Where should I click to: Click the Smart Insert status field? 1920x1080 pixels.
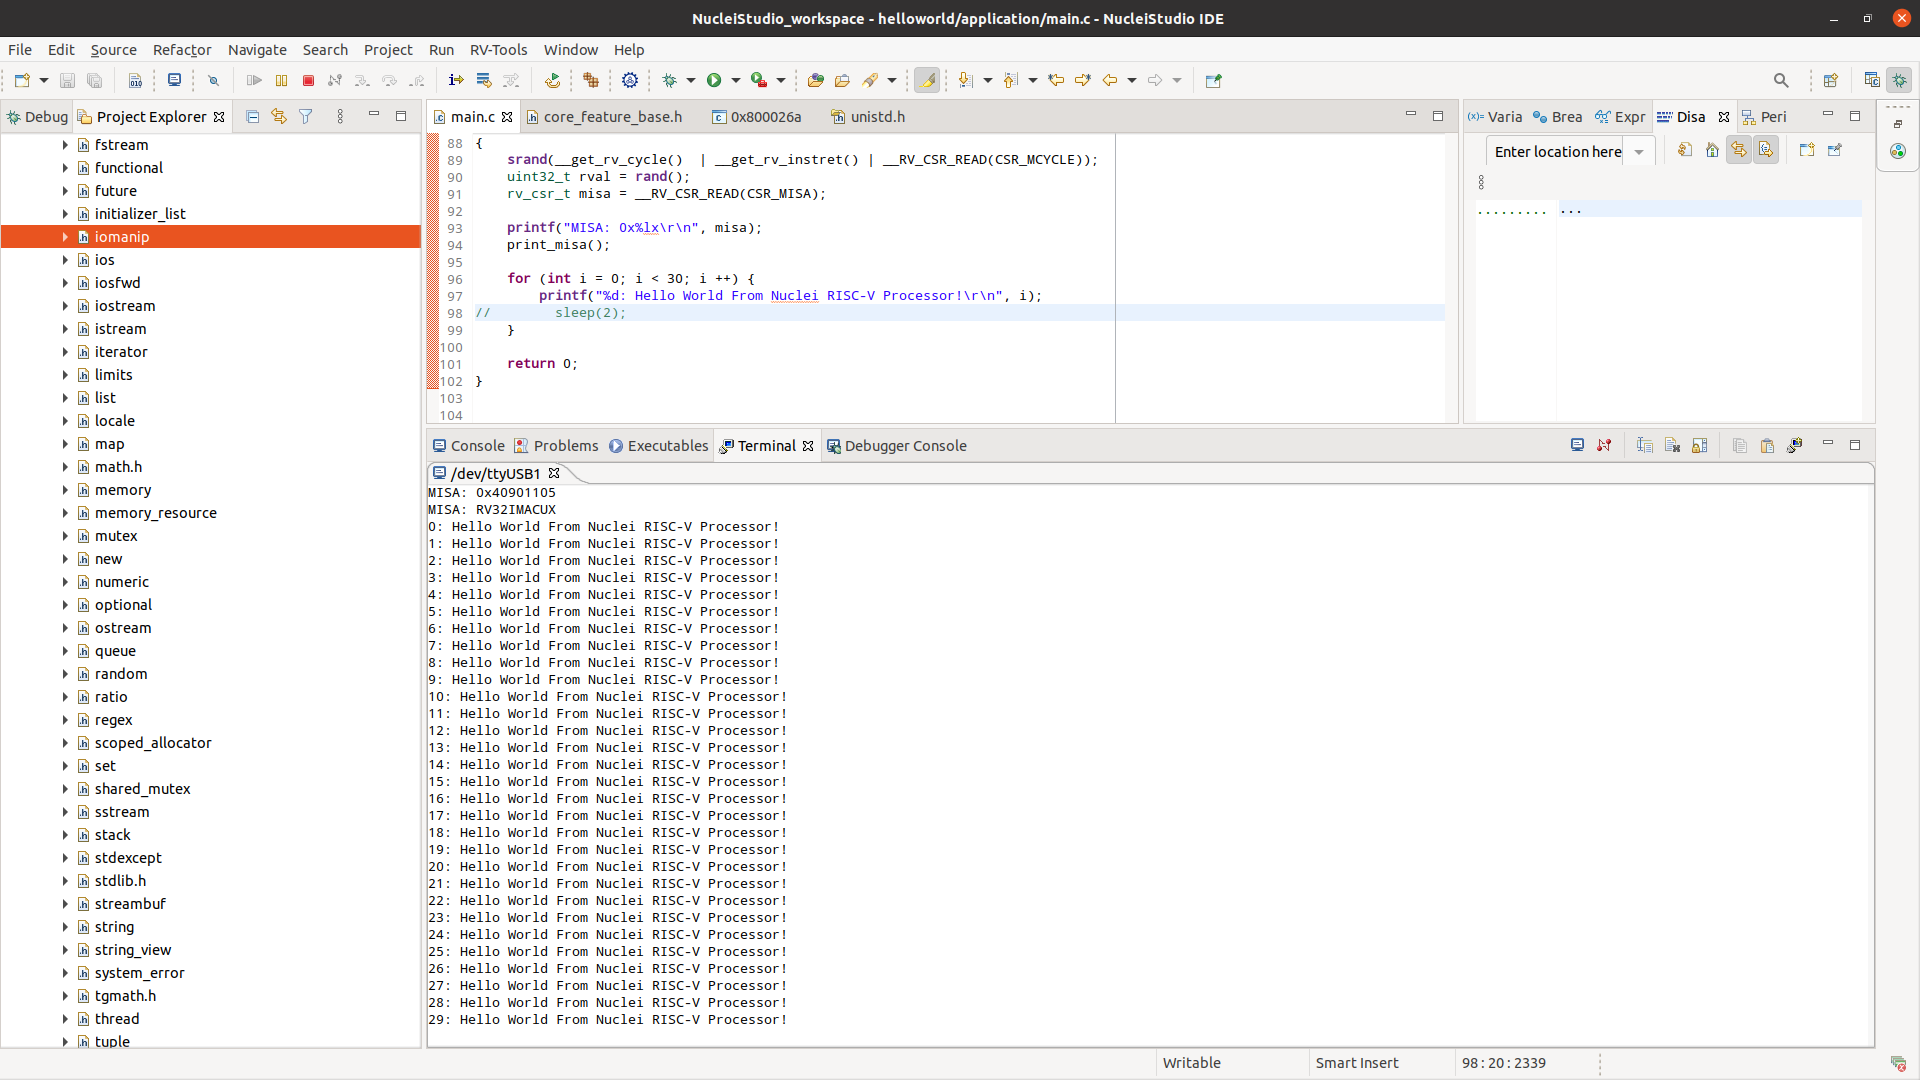(1356, 1063)
